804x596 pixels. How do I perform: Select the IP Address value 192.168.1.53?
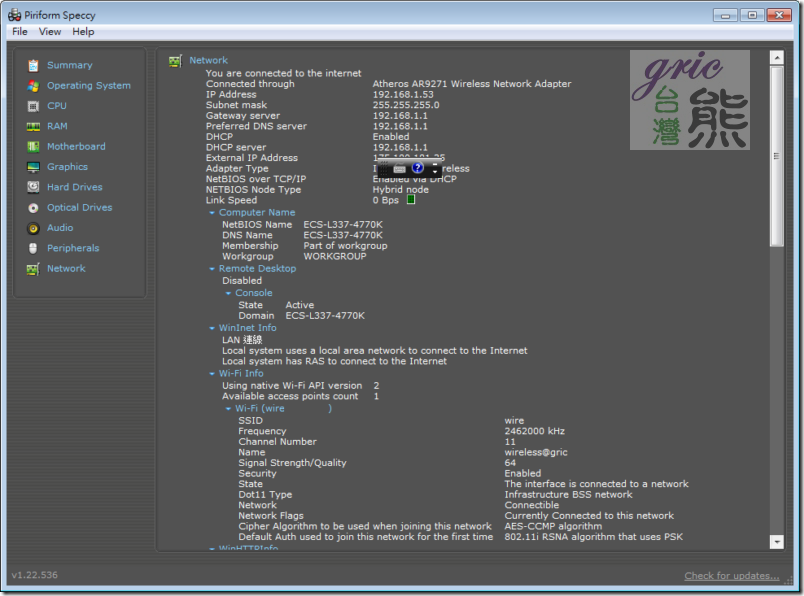pos(403,94)
